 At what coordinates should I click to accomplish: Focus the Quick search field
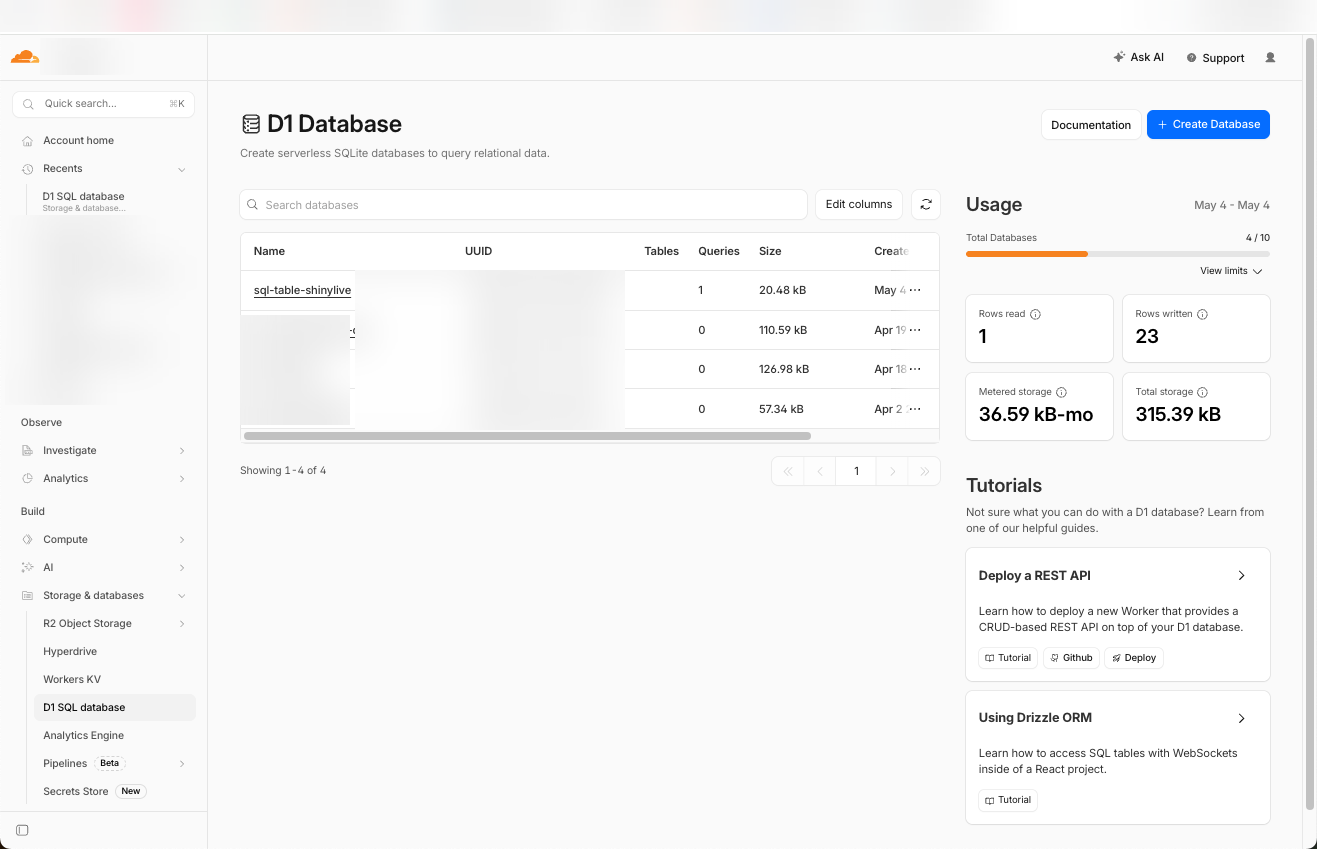(103, 104)
